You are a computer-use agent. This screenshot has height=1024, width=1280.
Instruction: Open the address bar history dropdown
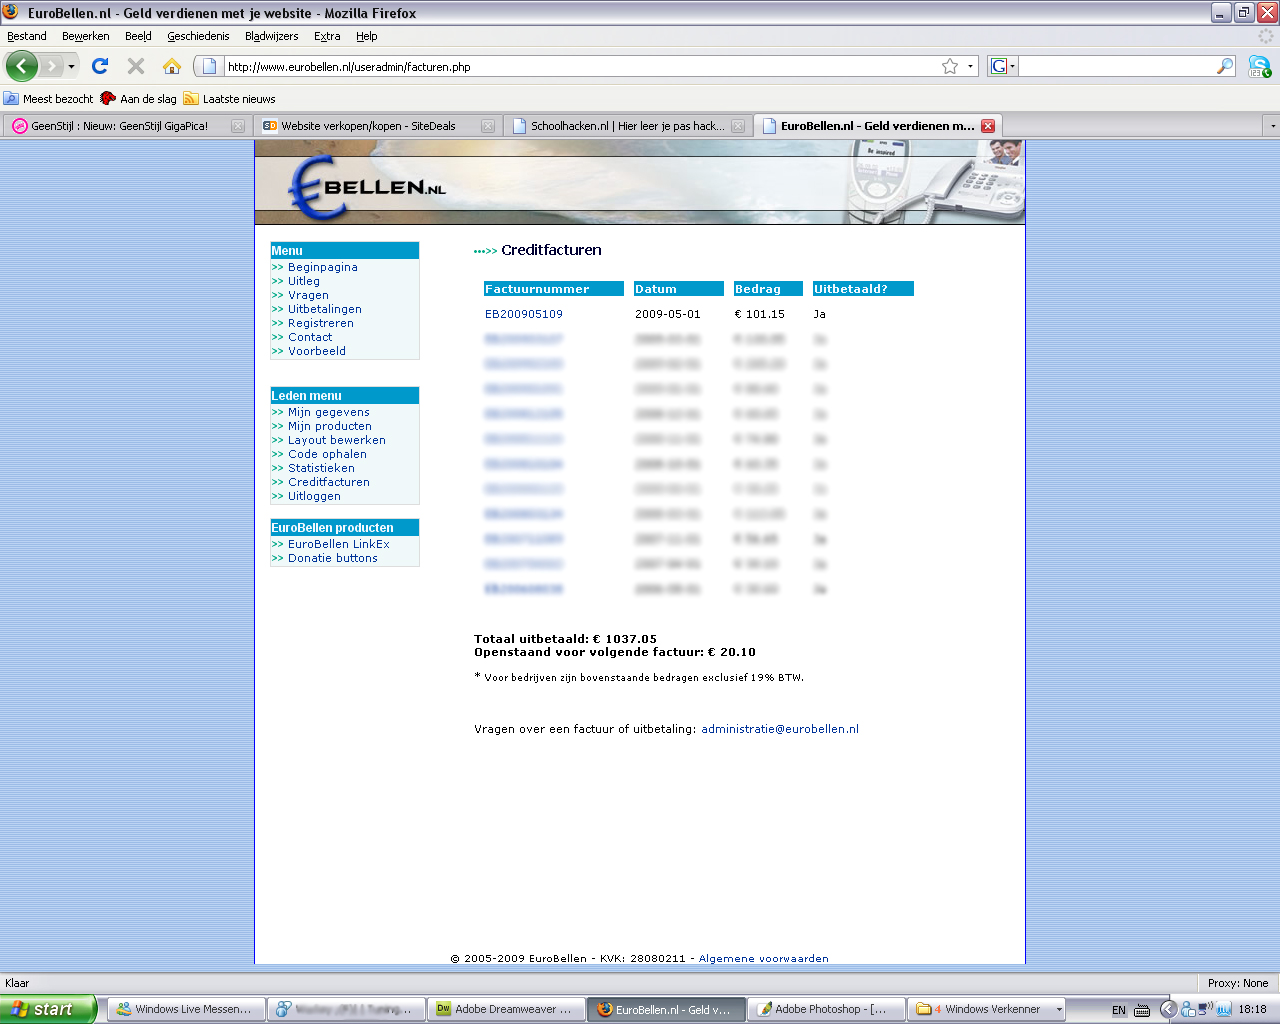970,67
